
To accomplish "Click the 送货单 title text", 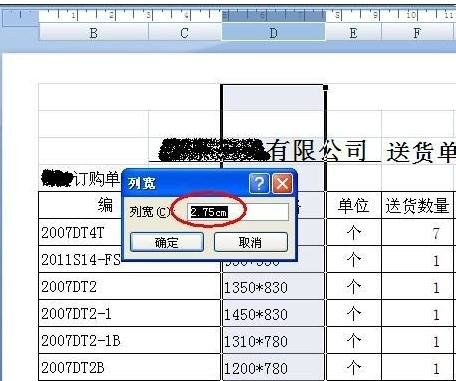I will click(x=421, y=152).
